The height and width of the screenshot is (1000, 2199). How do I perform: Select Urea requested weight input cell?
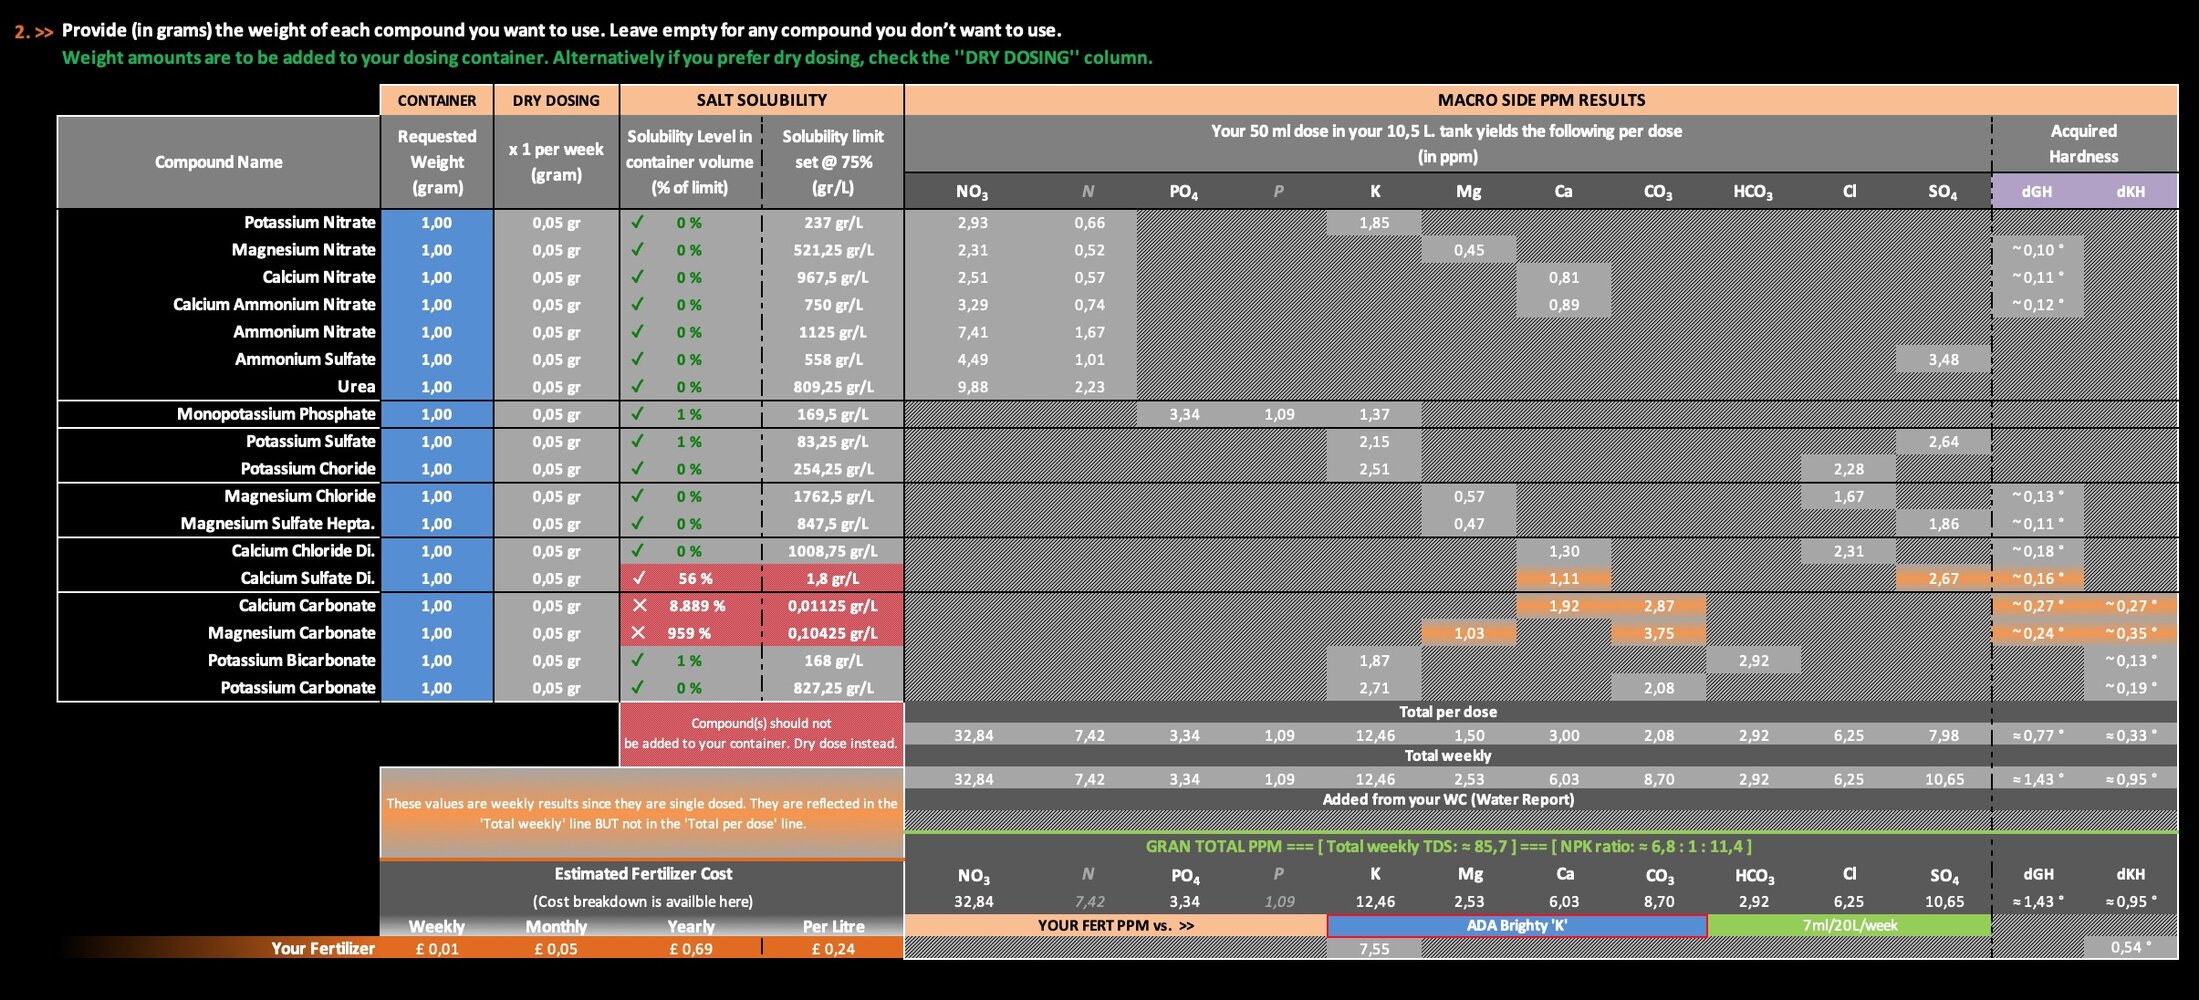(437, 387)
